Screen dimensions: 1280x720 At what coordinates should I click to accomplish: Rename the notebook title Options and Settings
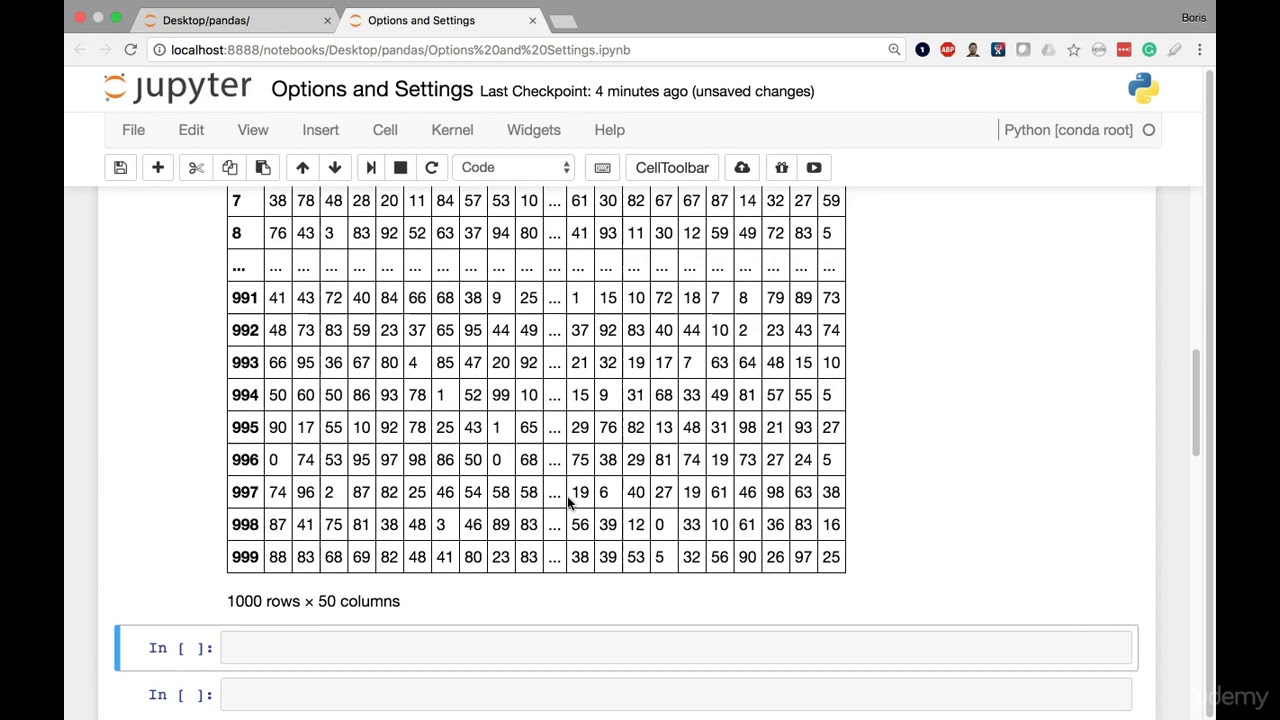click(372, 89)
